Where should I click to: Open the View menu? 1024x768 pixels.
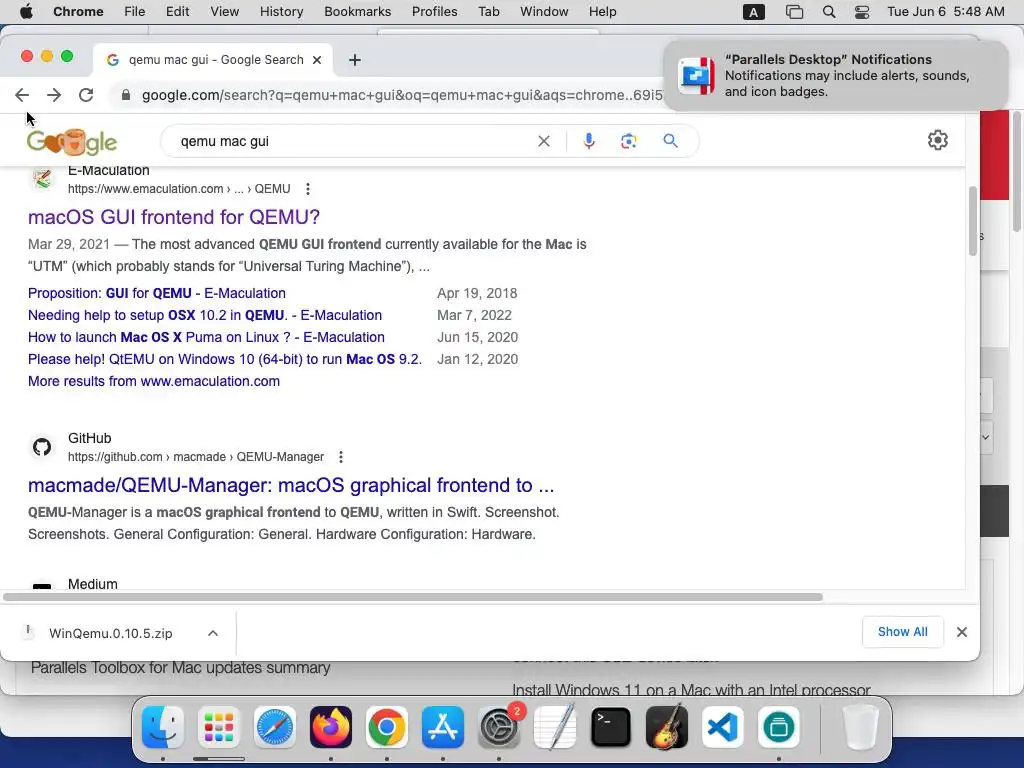pos(224,12)
